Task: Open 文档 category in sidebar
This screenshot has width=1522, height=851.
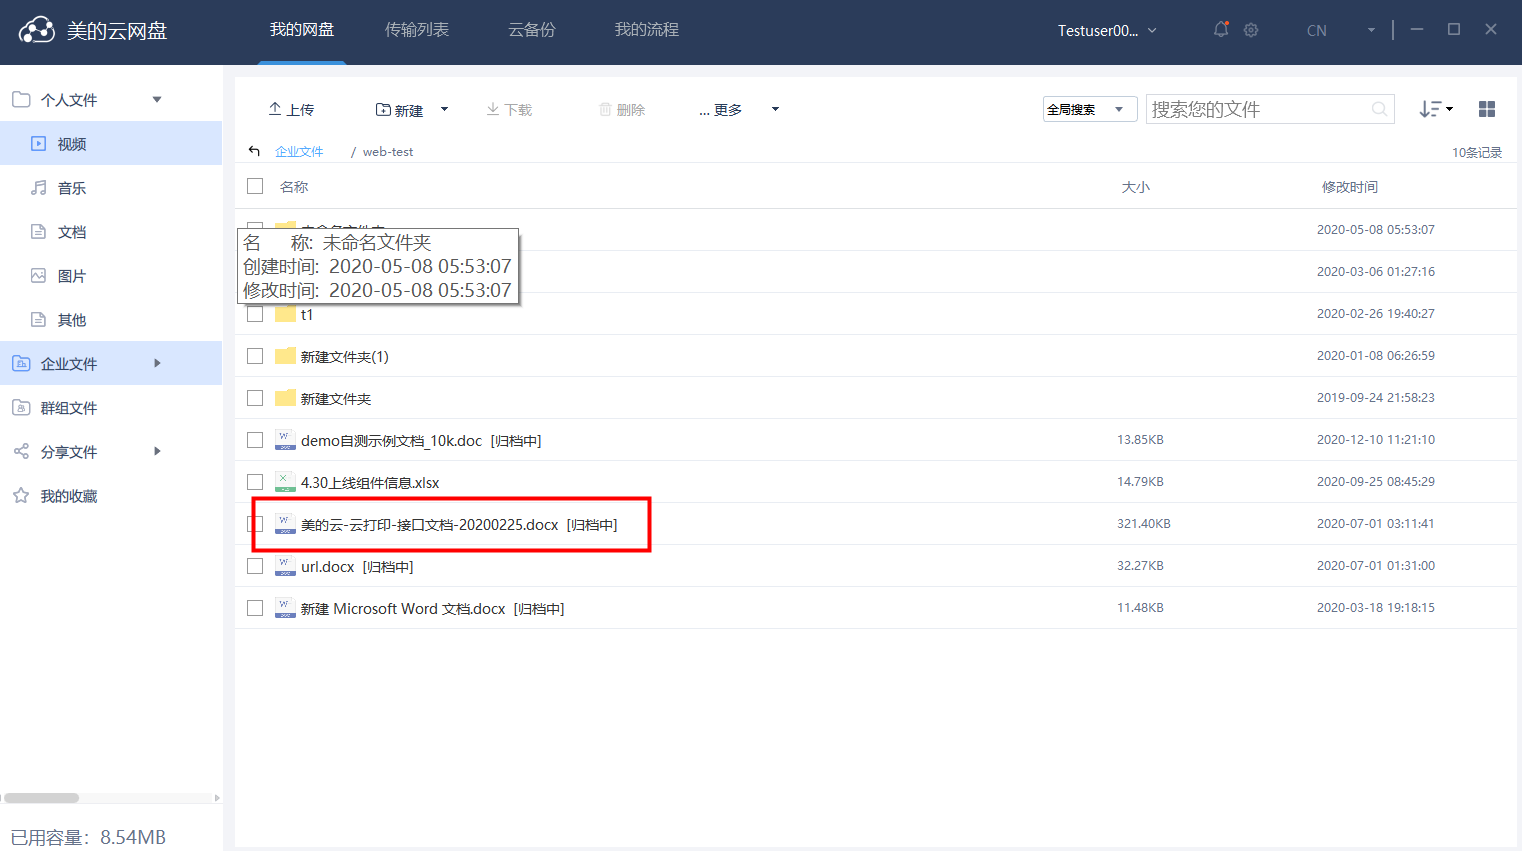Action: [x=111, y=231]
